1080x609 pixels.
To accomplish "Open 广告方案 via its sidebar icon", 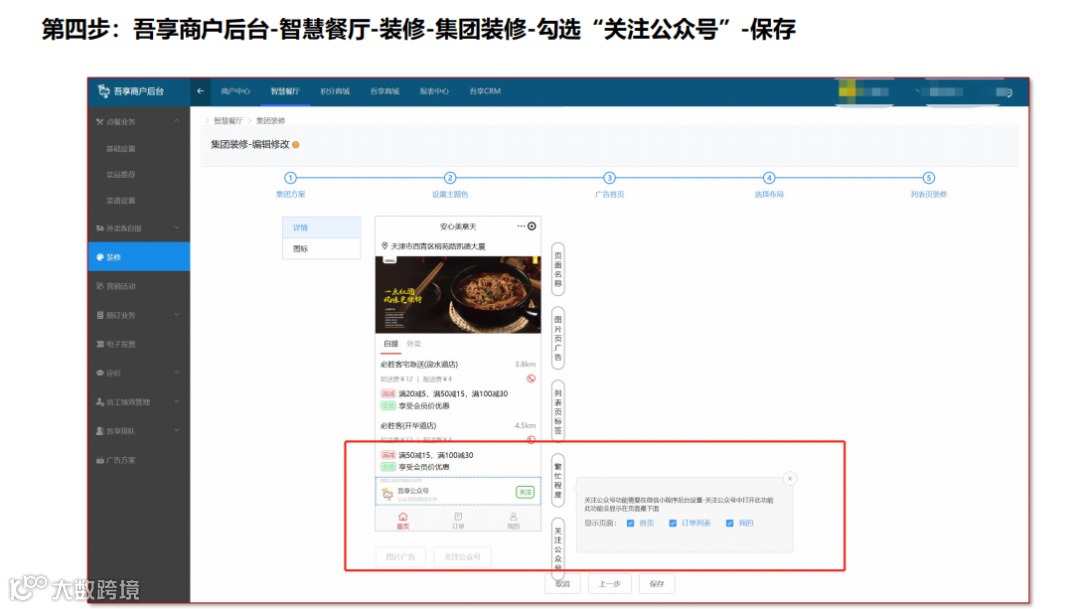I will click(100, 460).
